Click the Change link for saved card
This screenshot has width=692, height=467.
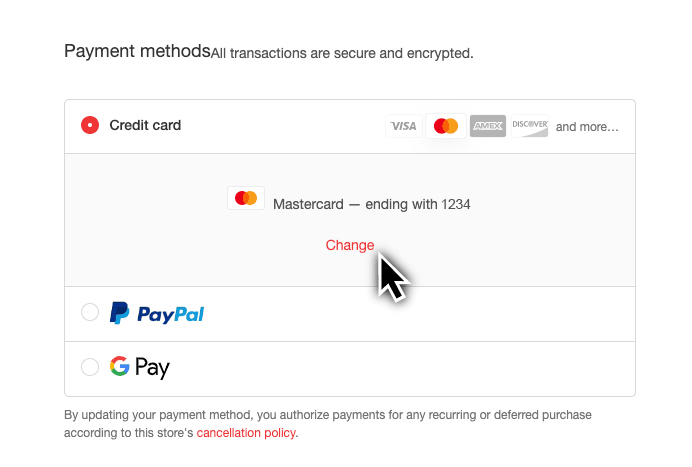click(350, 245)
